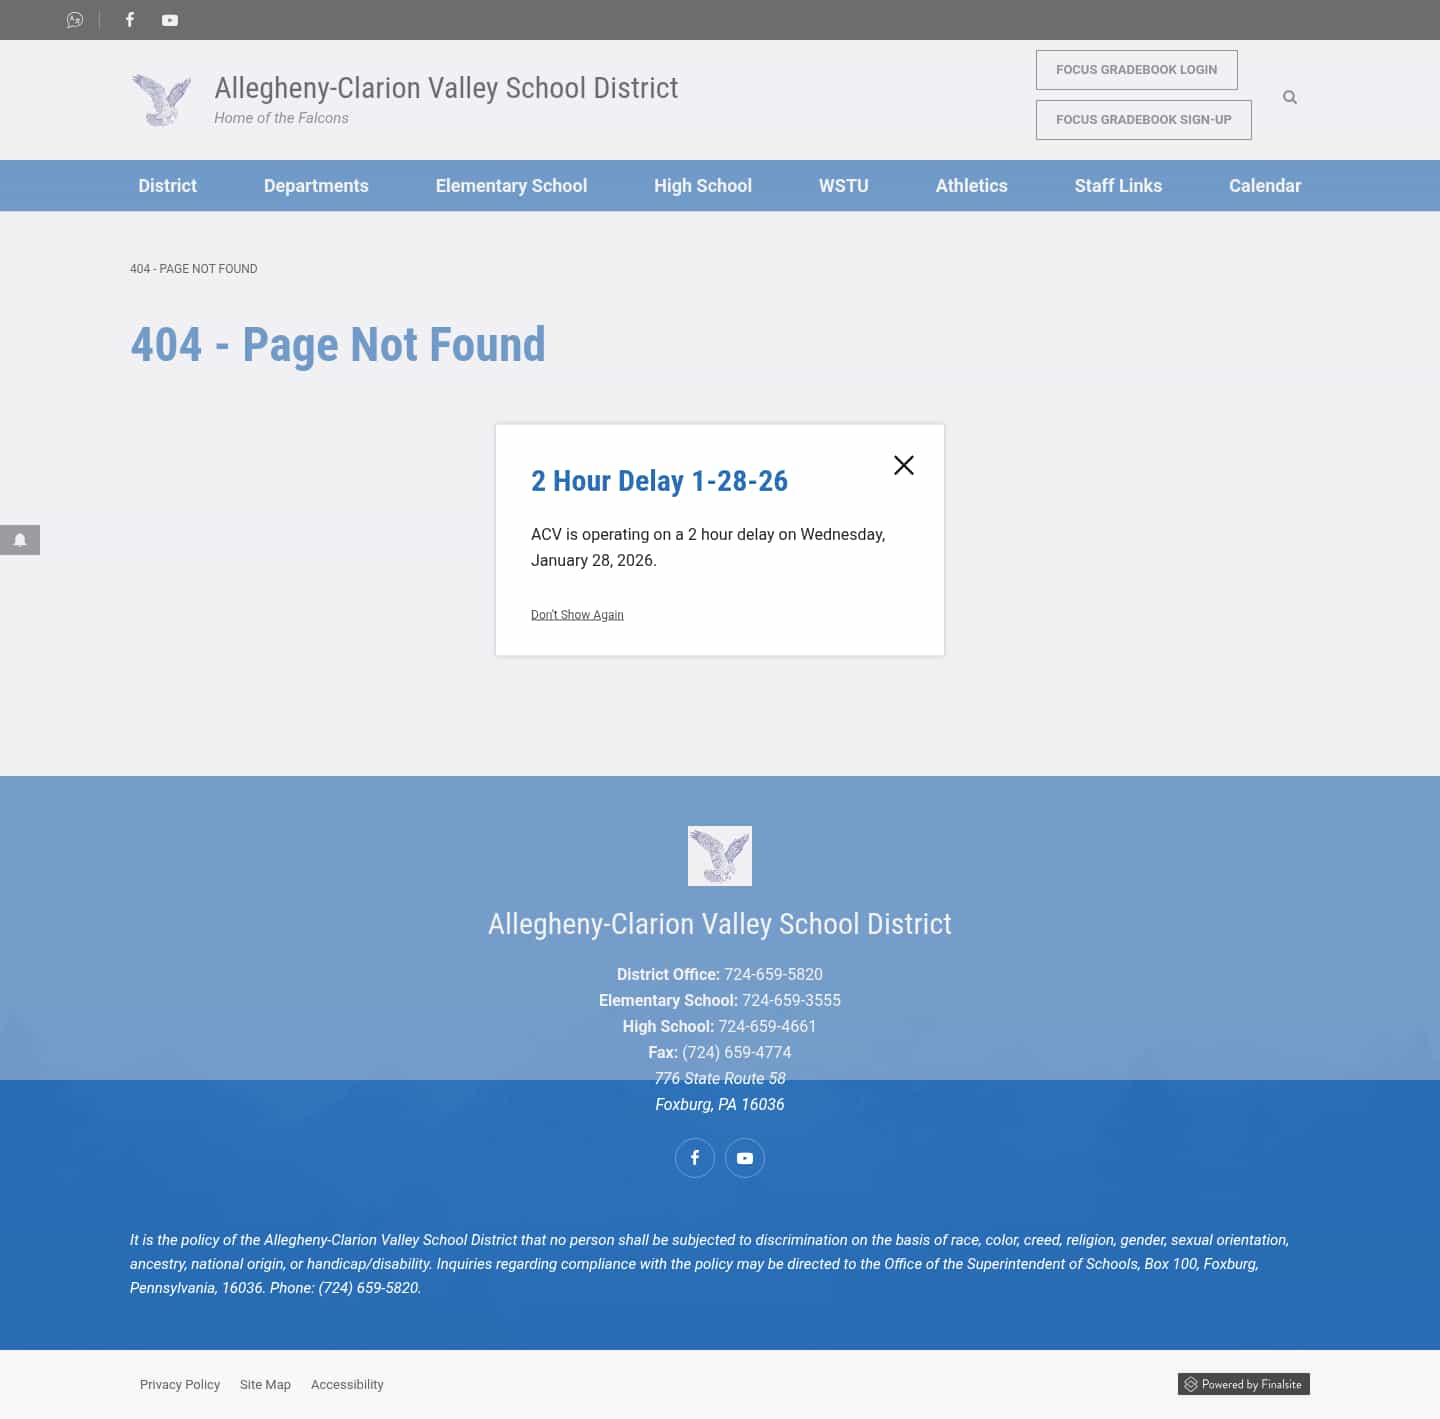
Task: Select the footer Facebook circle icon
Action: click(694, 1157)
